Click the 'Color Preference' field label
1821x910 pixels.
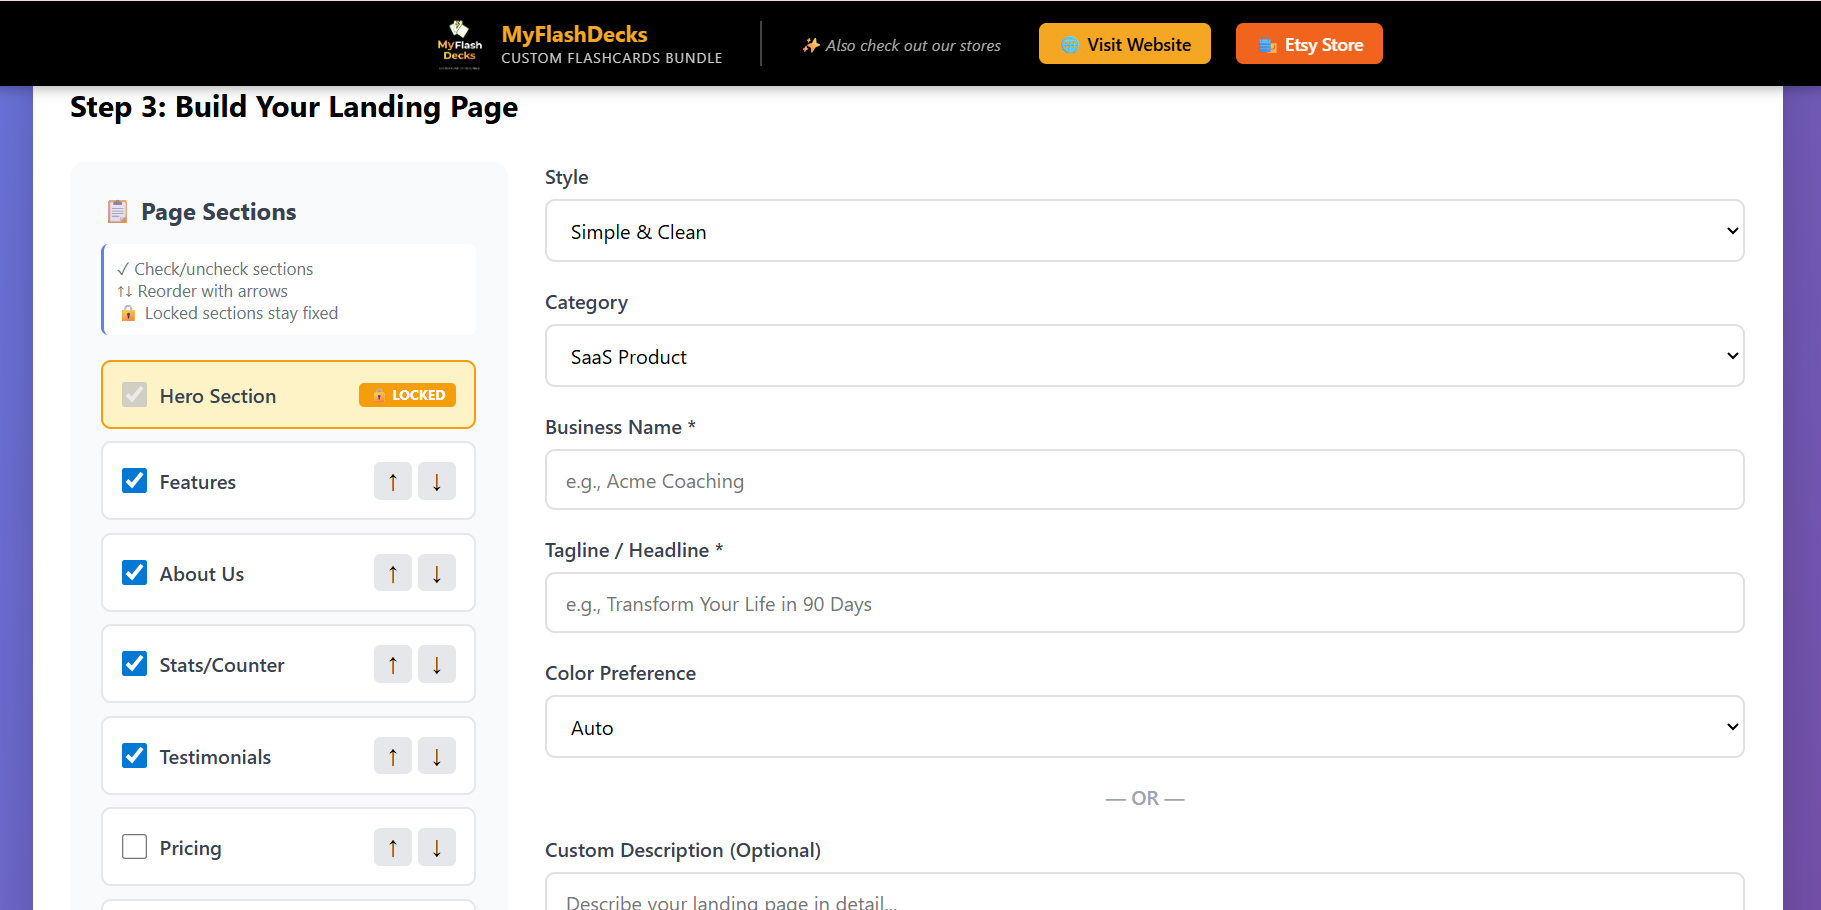620,673
